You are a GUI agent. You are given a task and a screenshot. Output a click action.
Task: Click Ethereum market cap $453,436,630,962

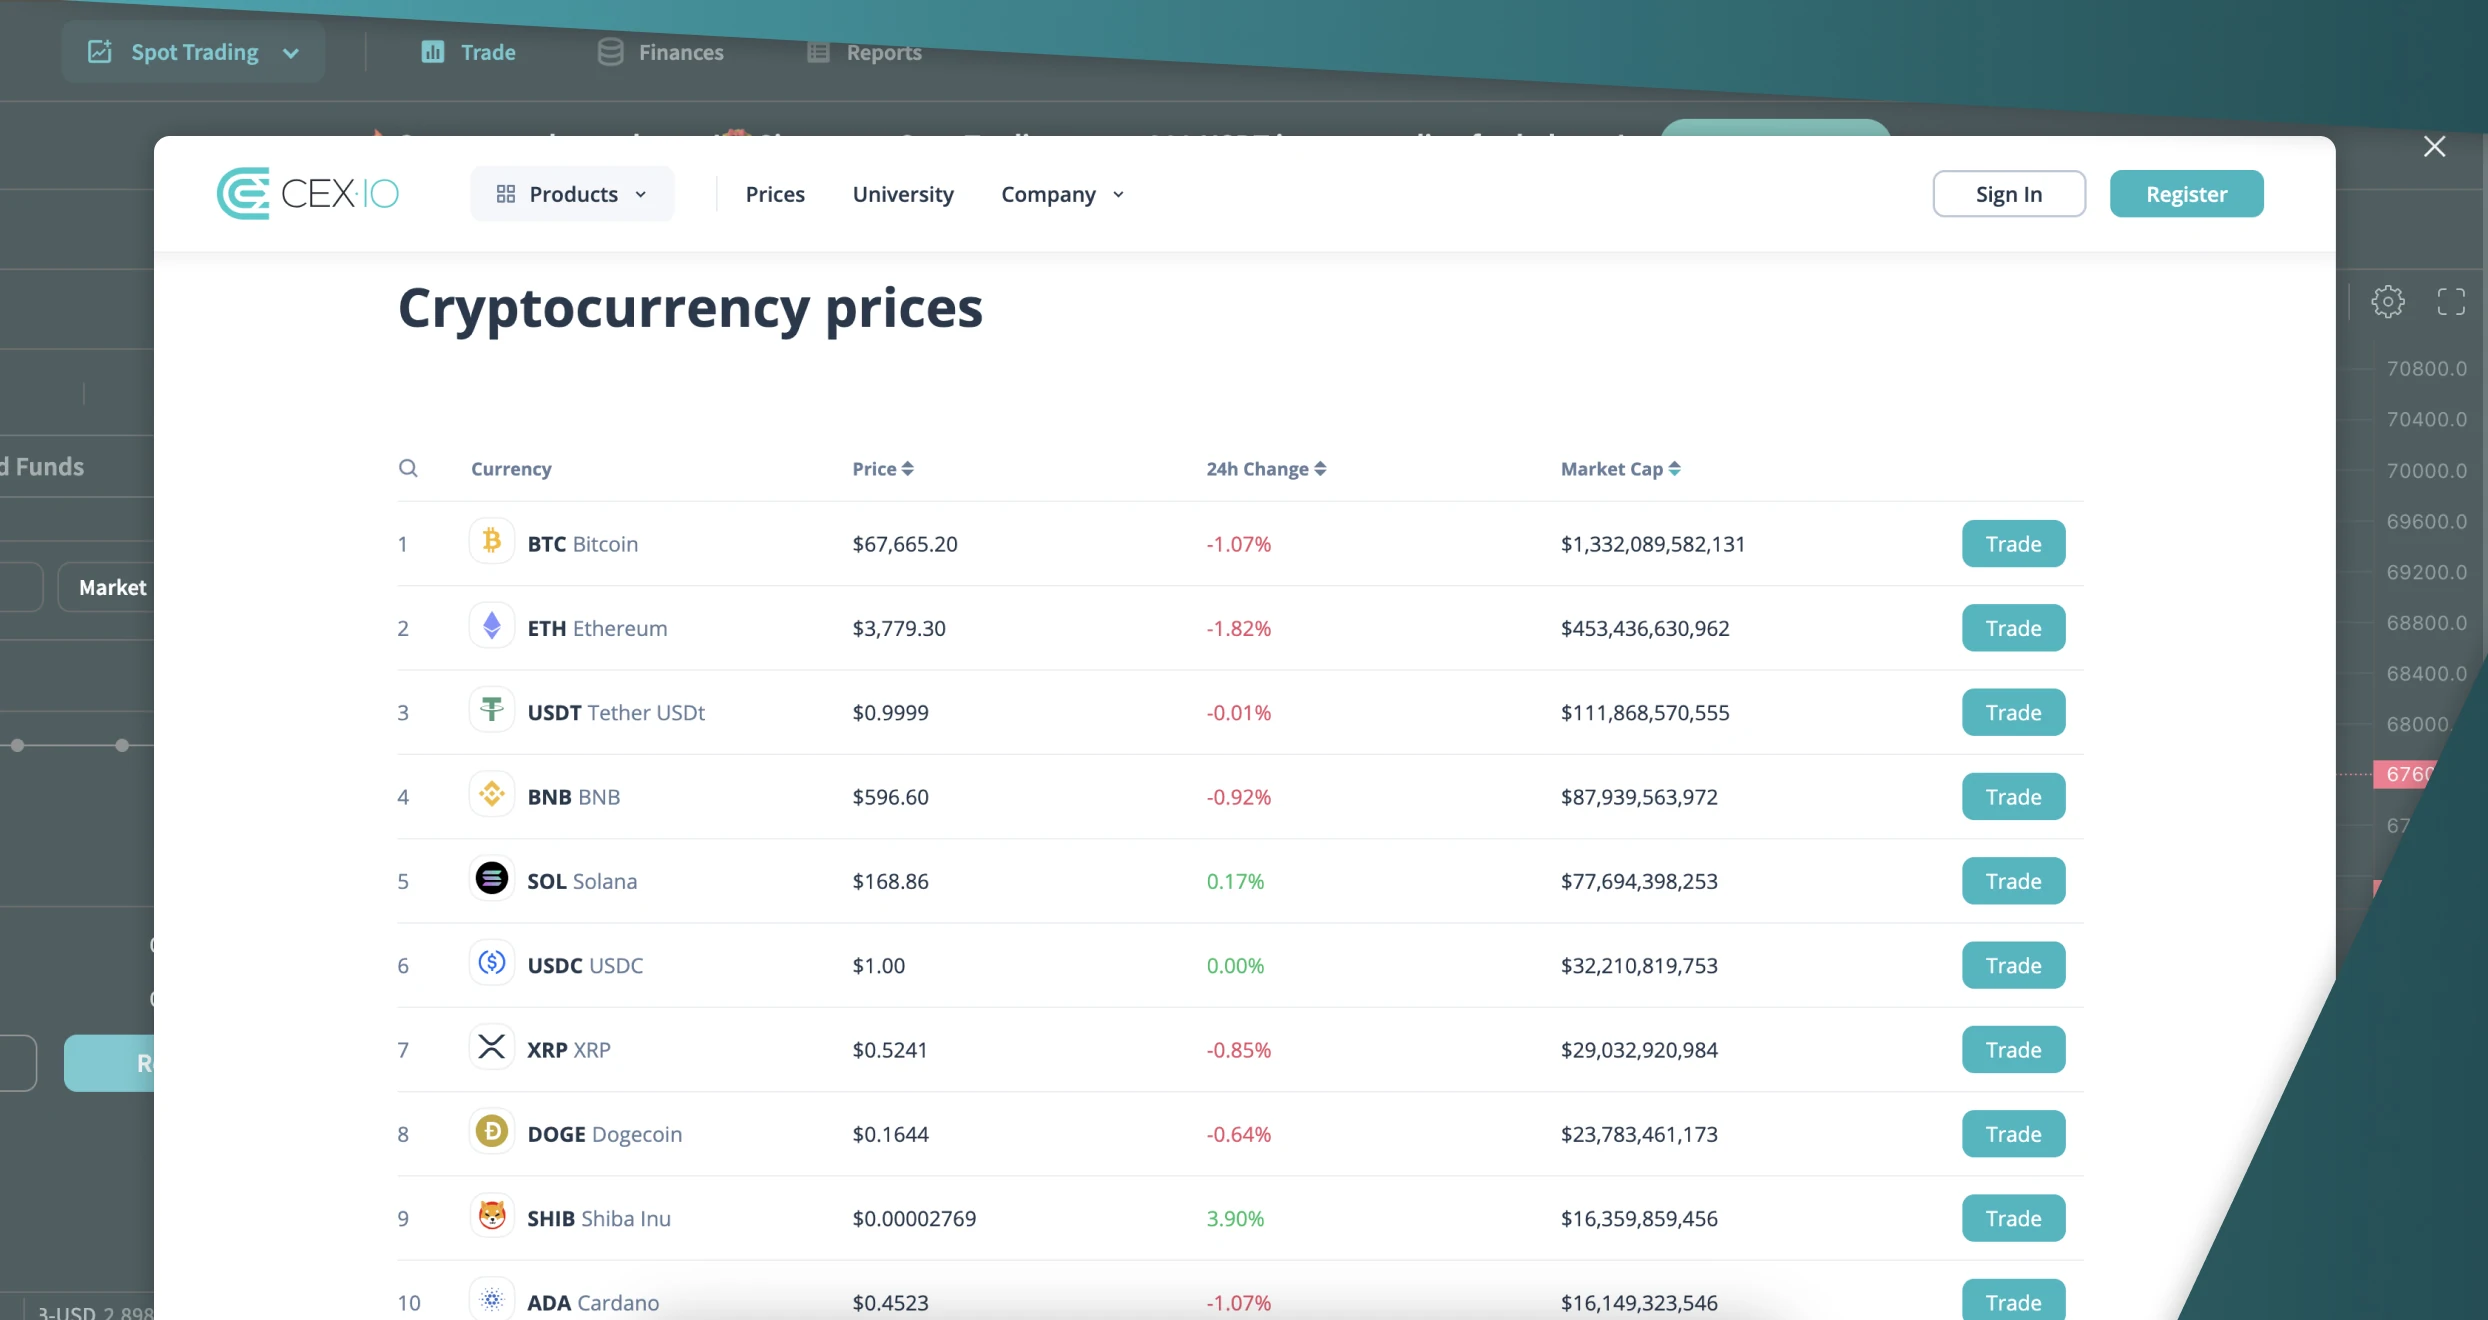(x=1645, y=628)
